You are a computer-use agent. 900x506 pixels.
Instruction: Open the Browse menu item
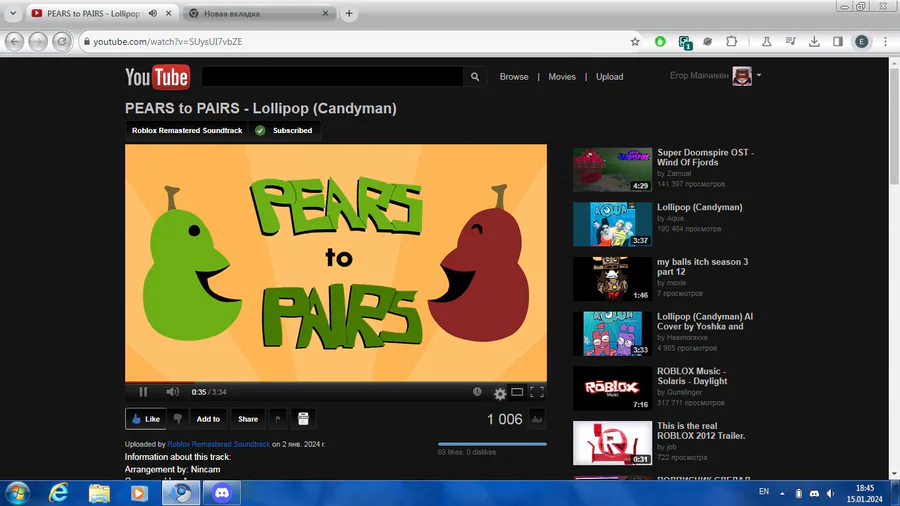[514, 76]
